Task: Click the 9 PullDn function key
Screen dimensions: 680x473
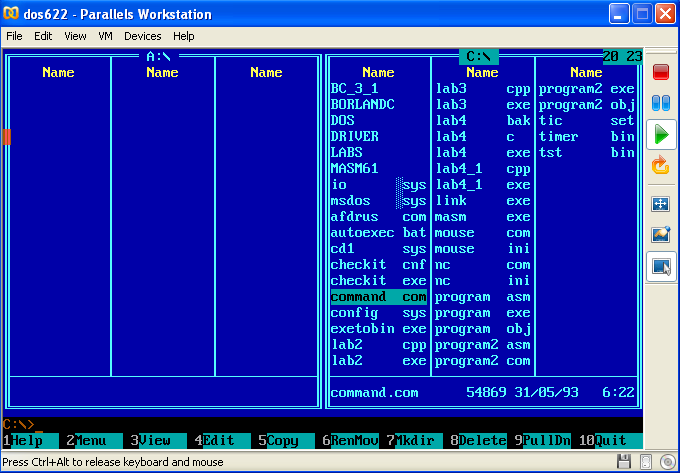Action: [x=543, y=440]
